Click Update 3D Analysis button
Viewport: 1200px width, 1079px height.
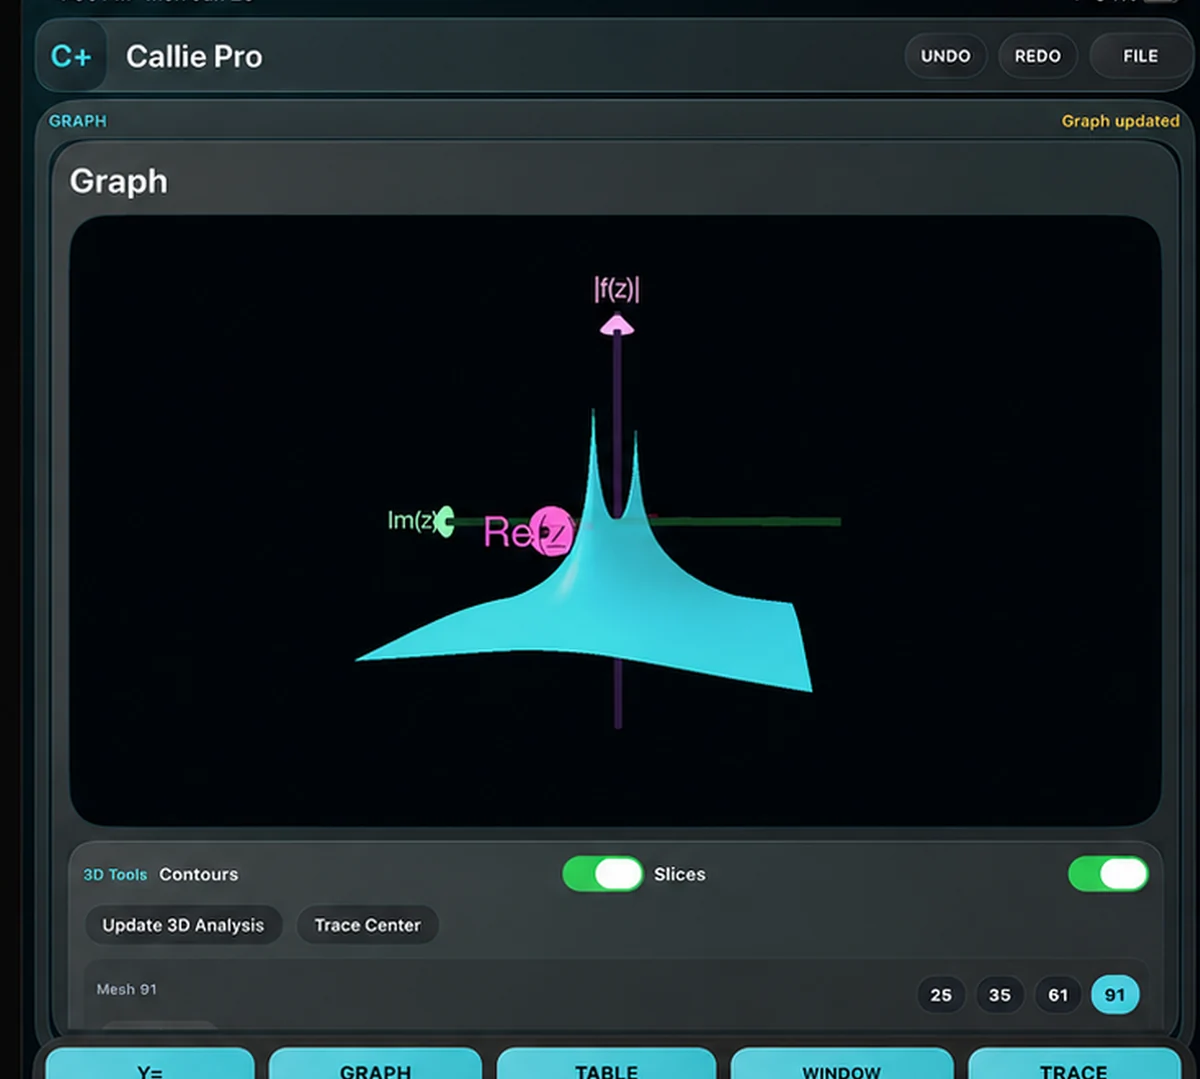(183, 925)
